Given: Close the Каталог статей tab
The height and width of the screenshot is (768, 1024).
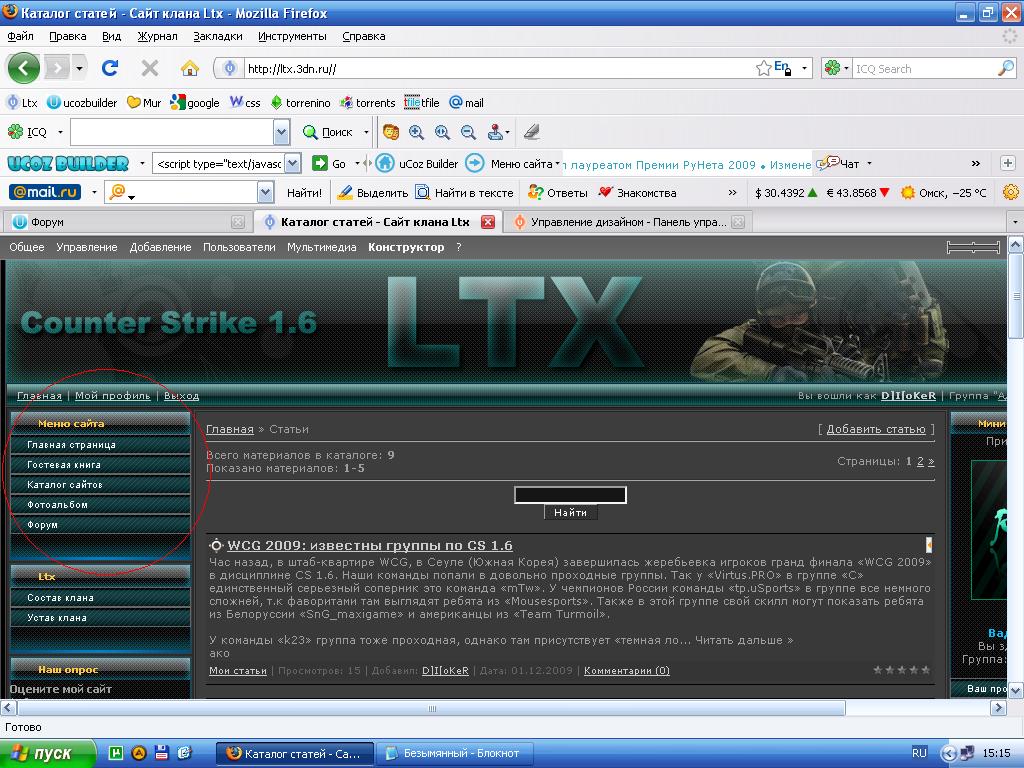Looking at the screenshot, I should 487,222.
